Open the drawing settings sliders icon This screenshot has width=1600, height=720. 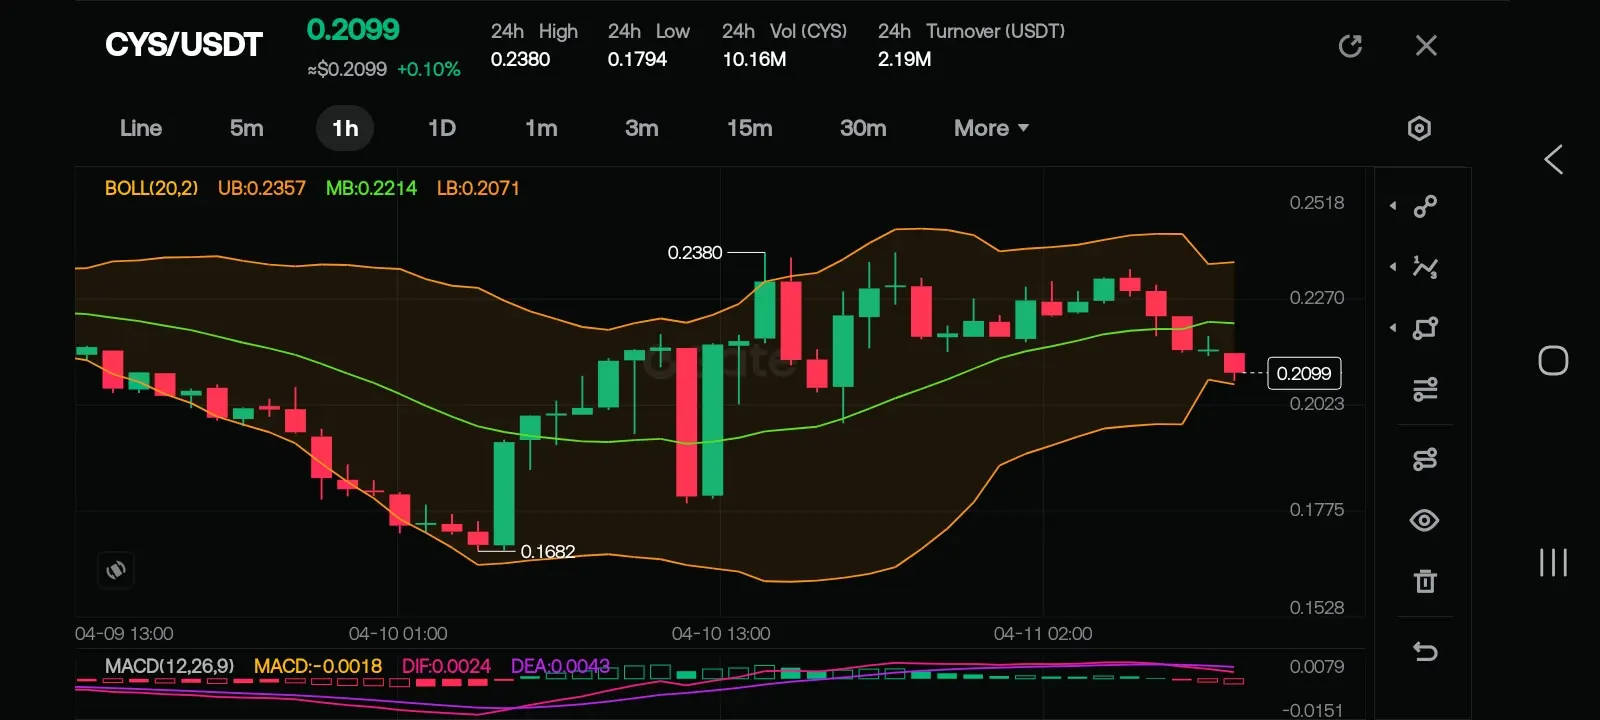1425,389
